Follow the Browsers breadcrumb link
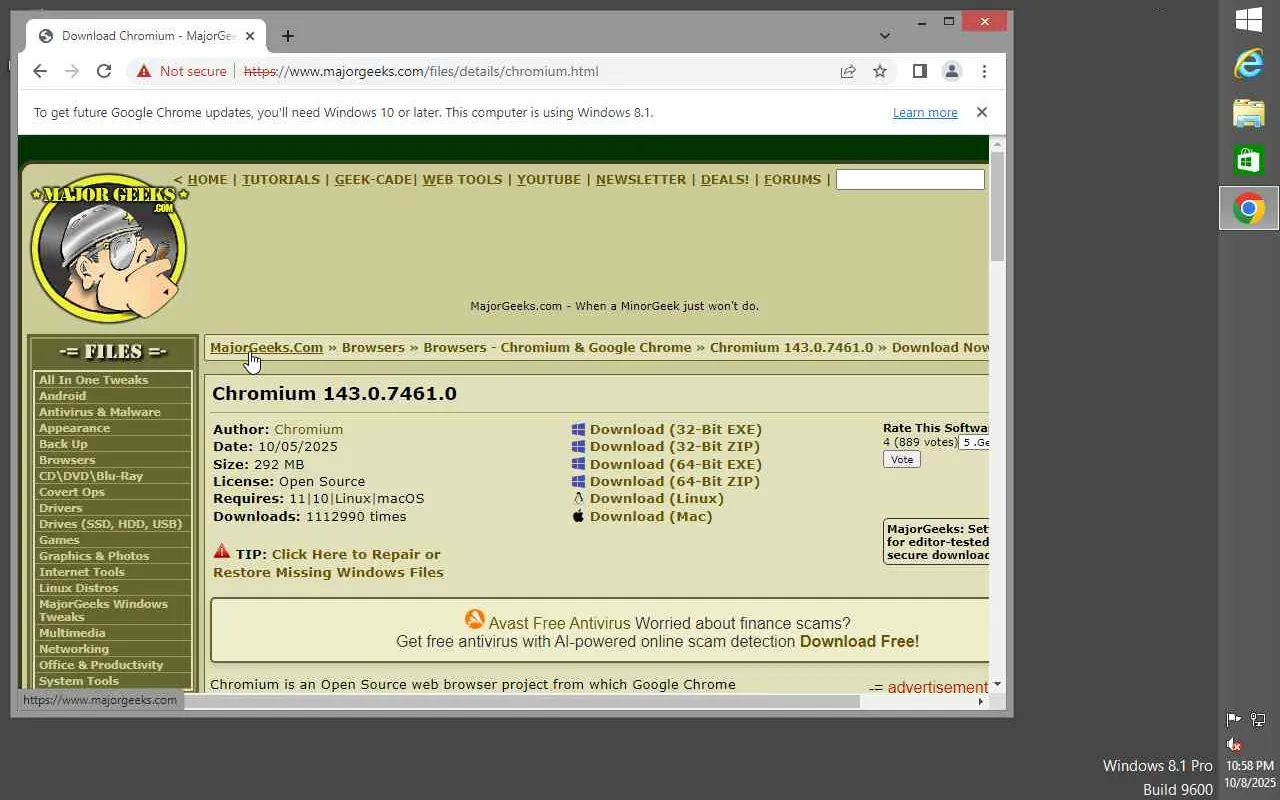 click(x=373, y=348)
